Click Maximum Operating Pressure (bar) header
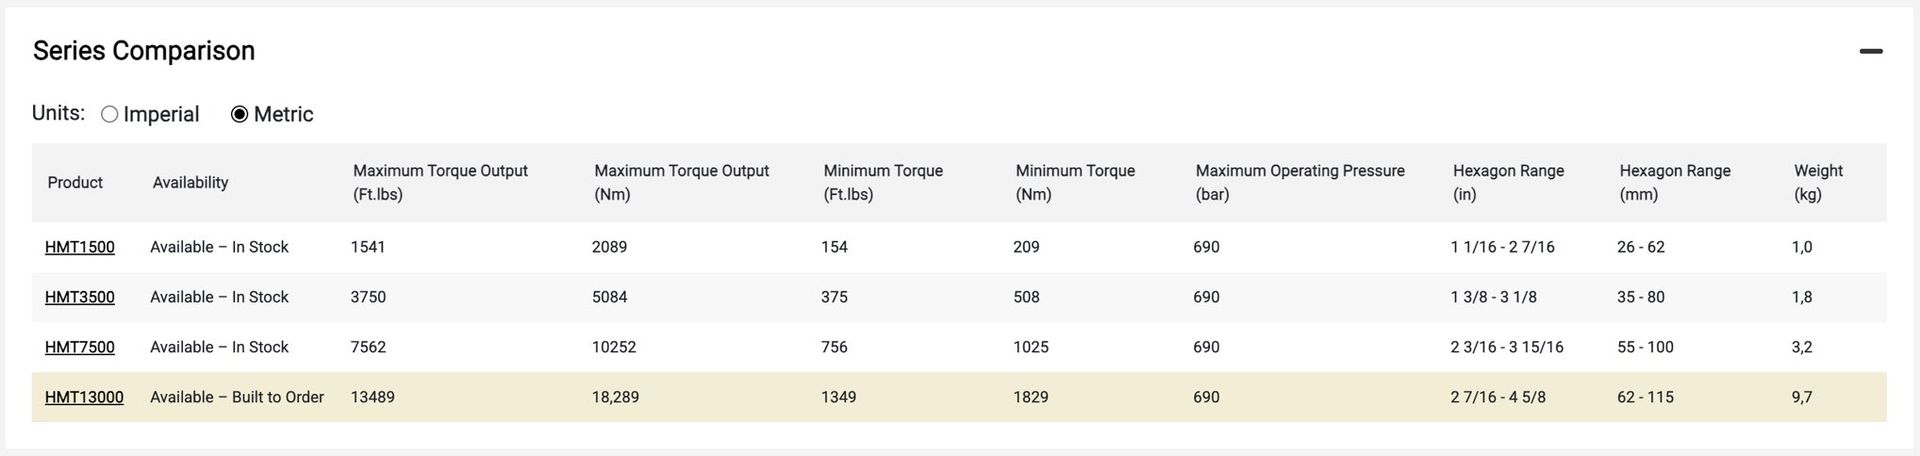 1300,182
